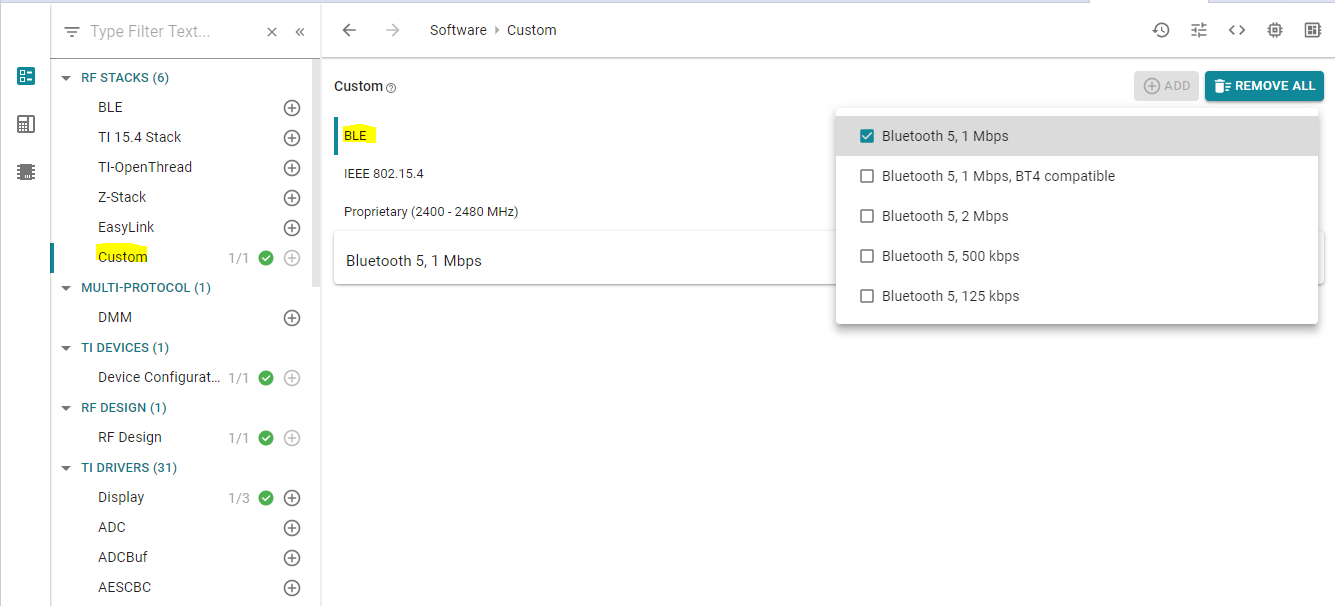This screenshot has width=1335, height=606.
Task: Select the teal Software panel icon in sidebar
Action: (24, 75)
